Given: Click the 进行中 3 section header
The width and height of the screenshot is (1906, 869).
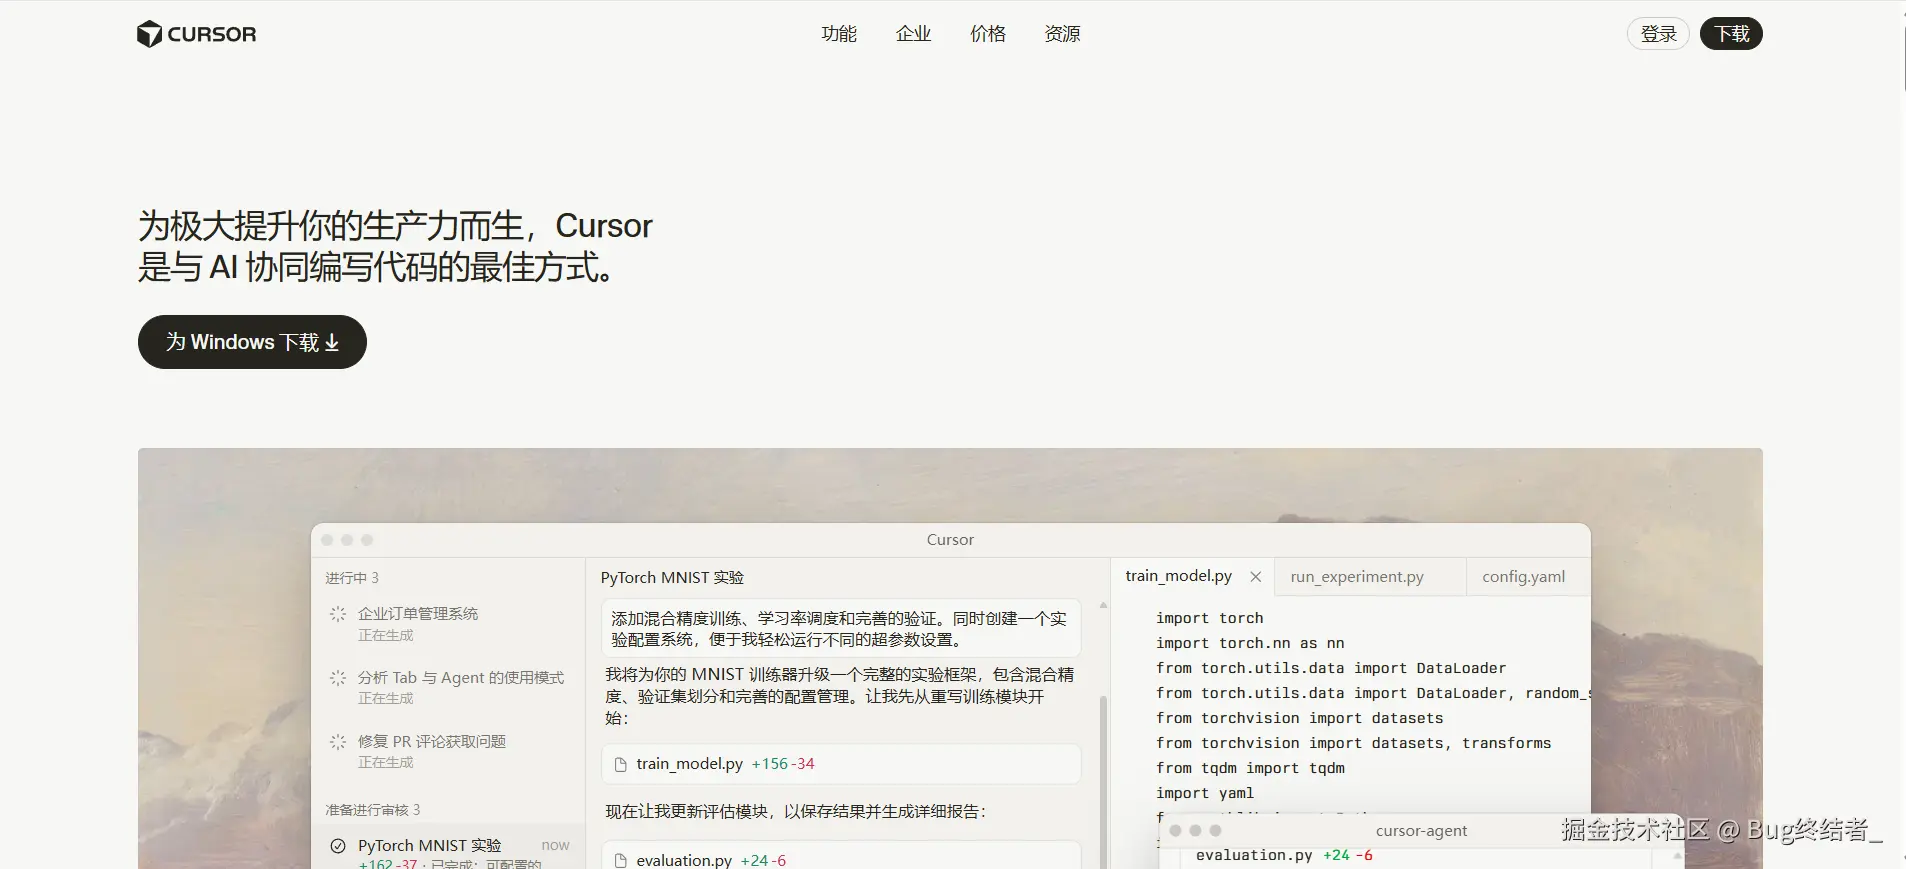Looking at the screenshot, I should click(x=352, y=578).
